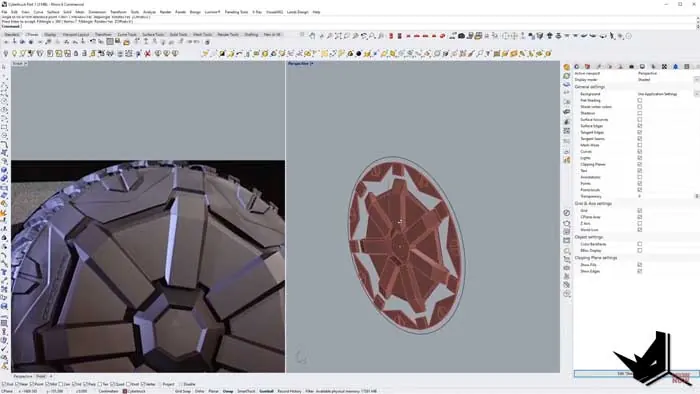Collapse the Clipping Plane settings section
The height and width of the screenshot is (394, 700).
click(x=596, y=258)
